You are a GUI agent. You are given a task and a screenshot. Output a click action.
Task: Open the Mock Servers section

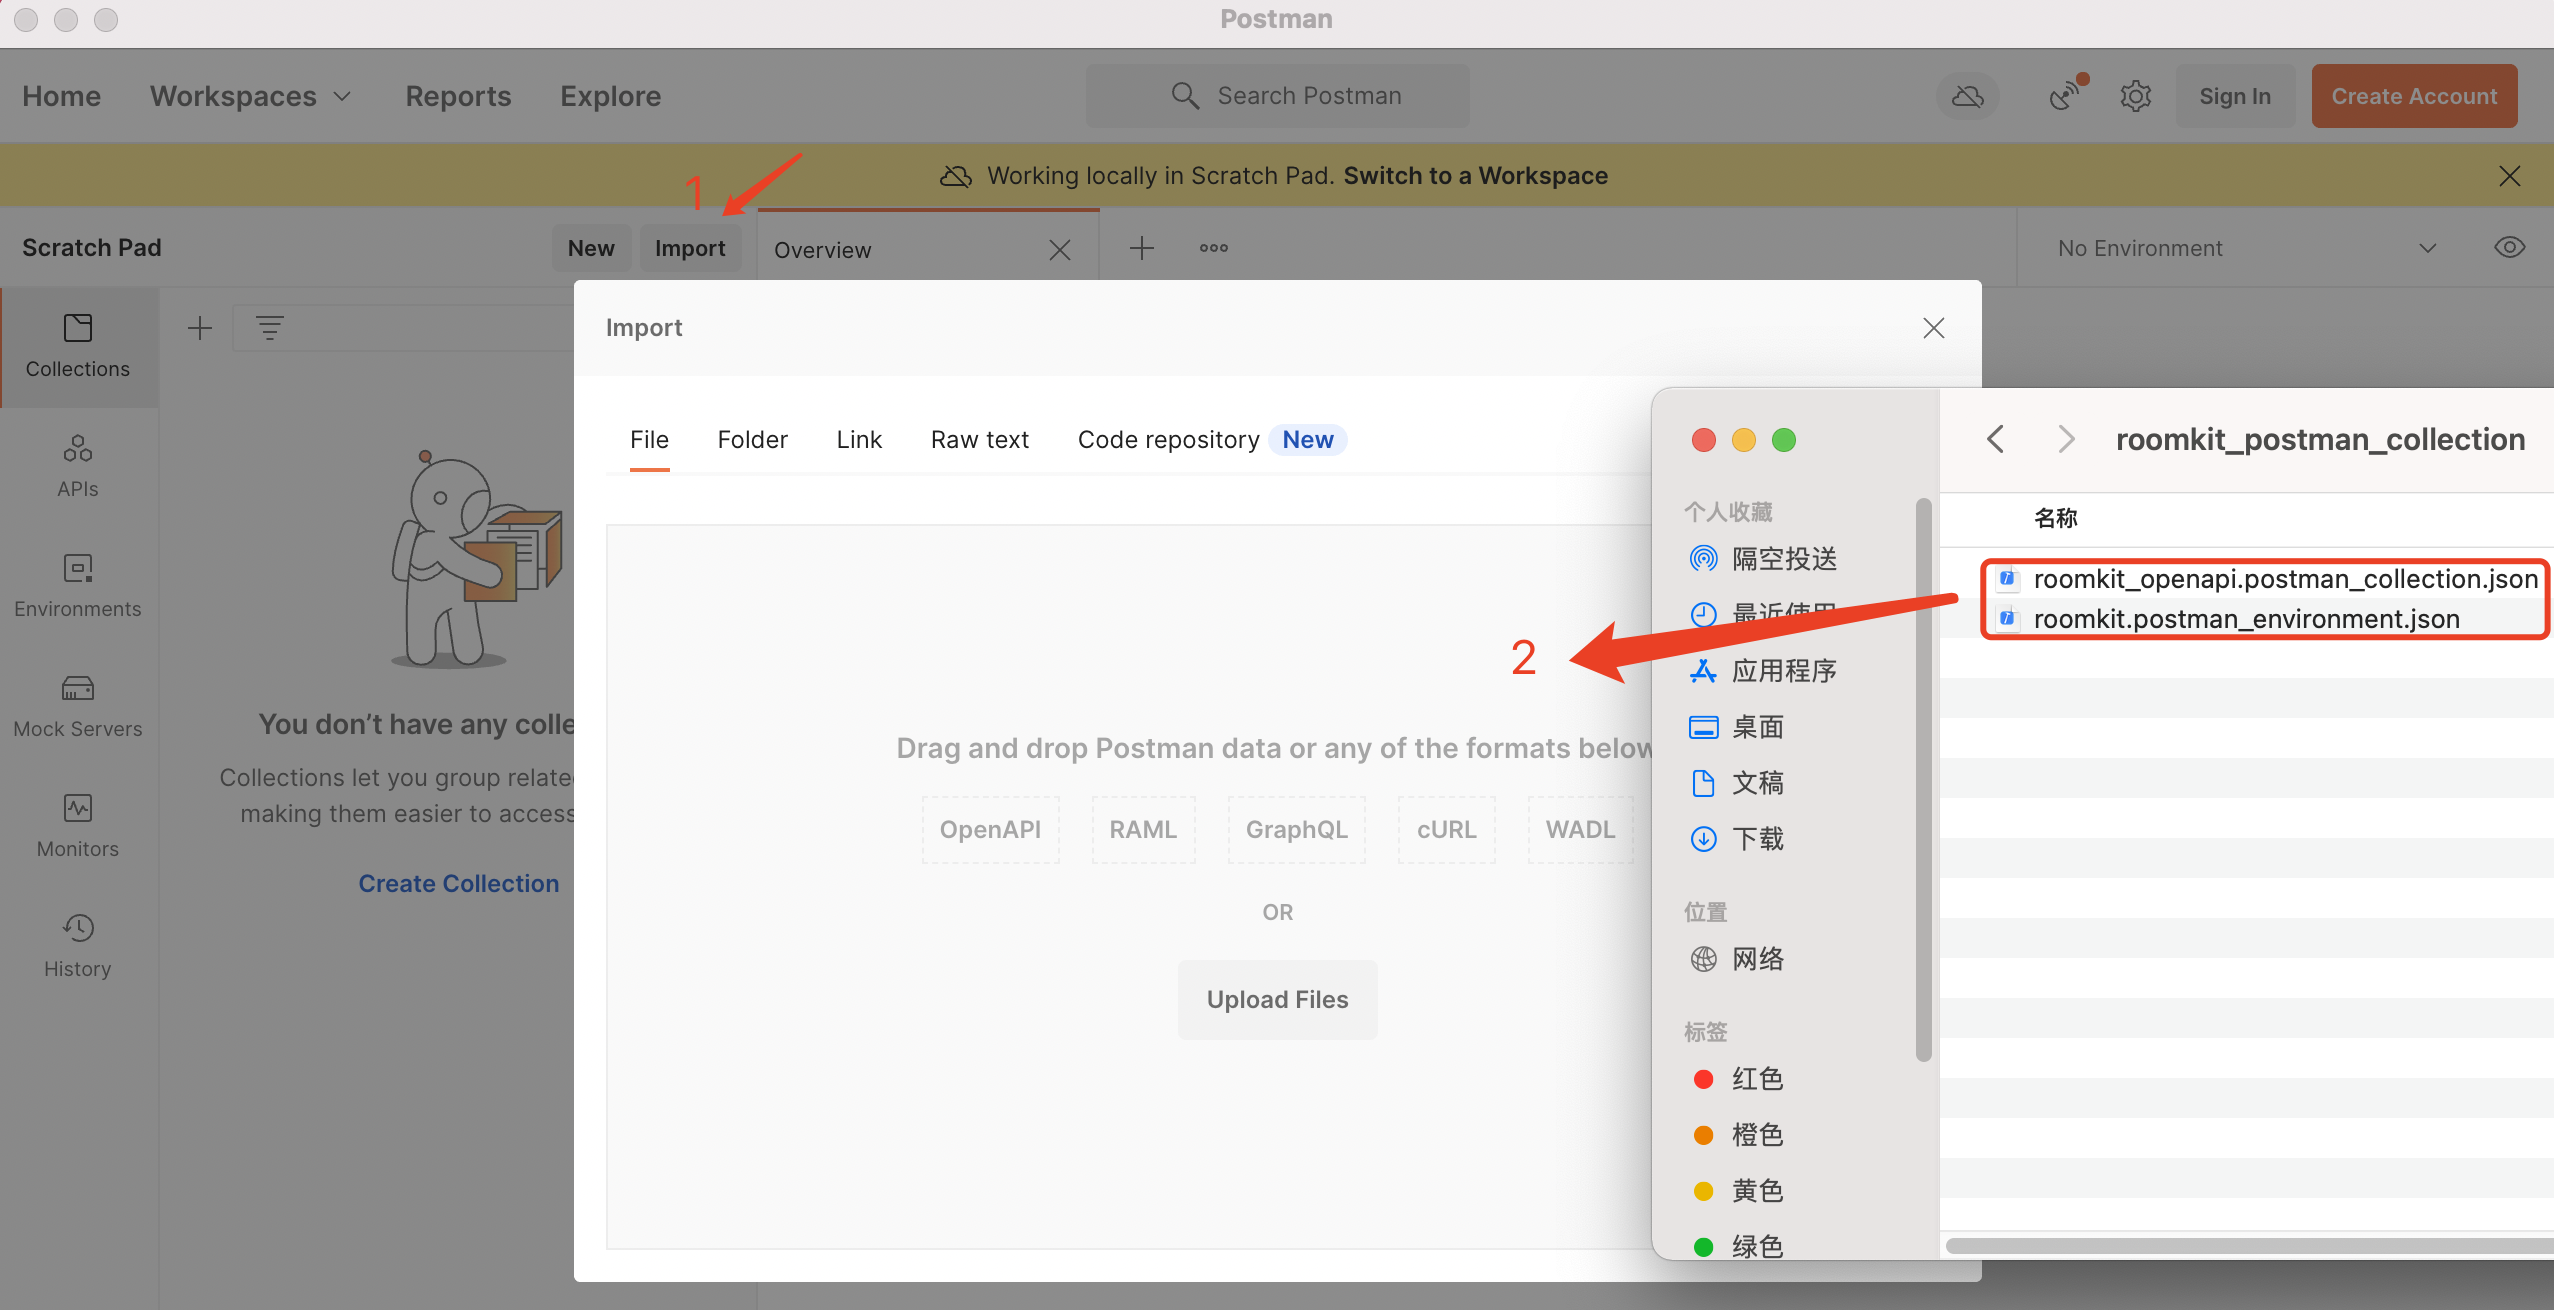point(78,706)
